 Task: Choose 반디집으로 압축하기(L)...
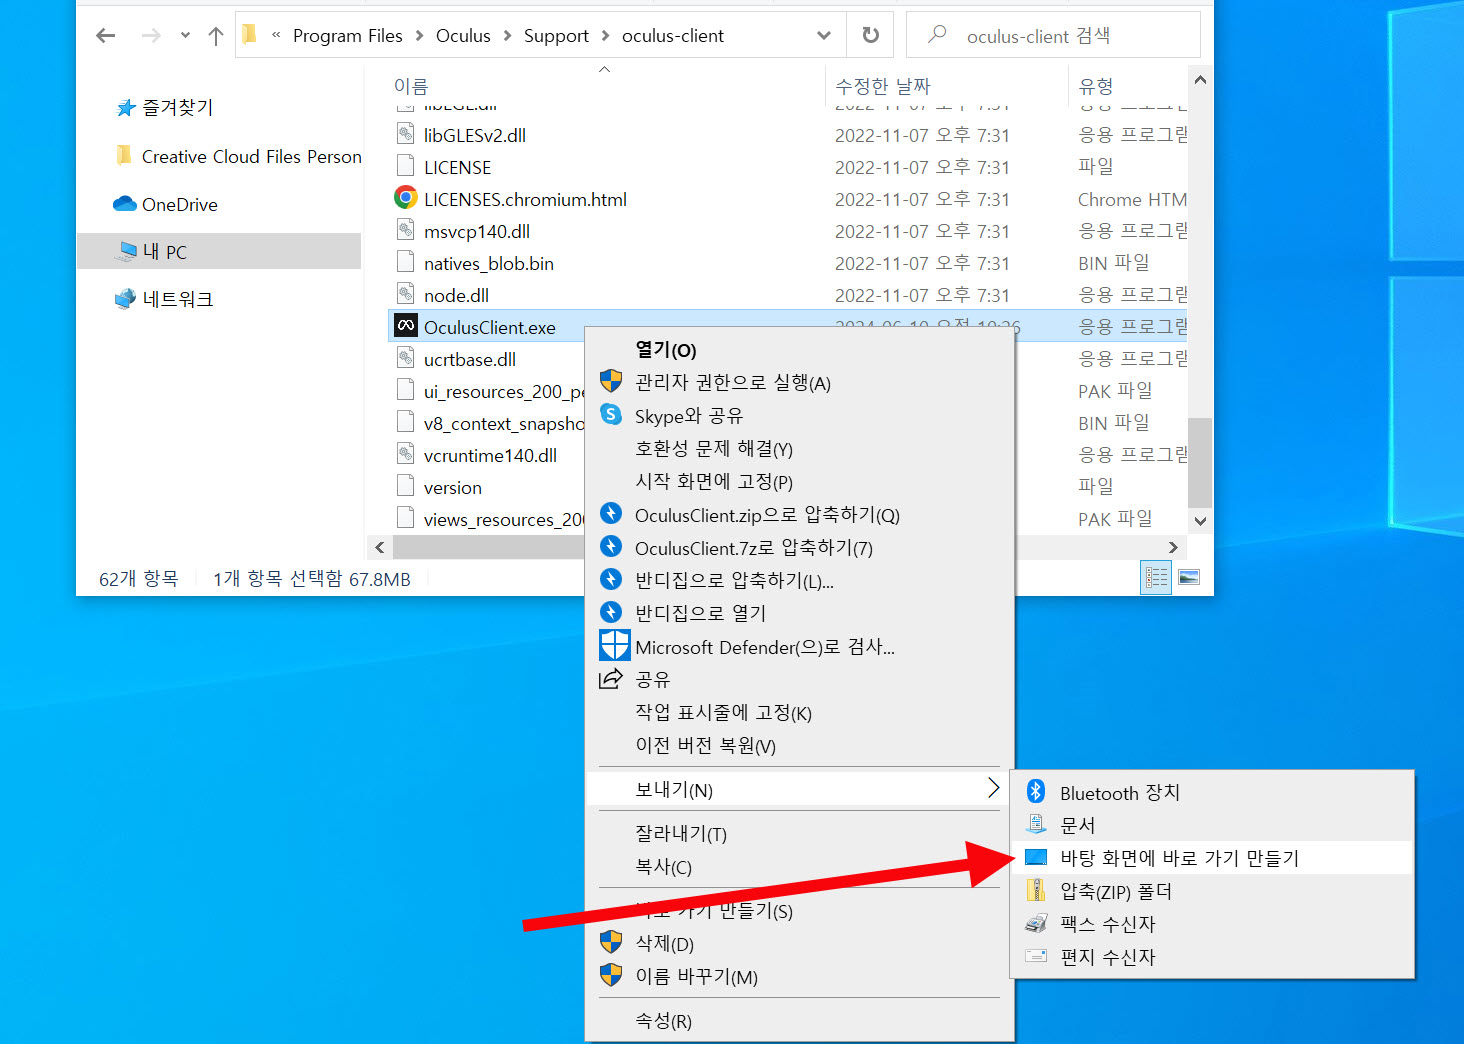point(799,581)
